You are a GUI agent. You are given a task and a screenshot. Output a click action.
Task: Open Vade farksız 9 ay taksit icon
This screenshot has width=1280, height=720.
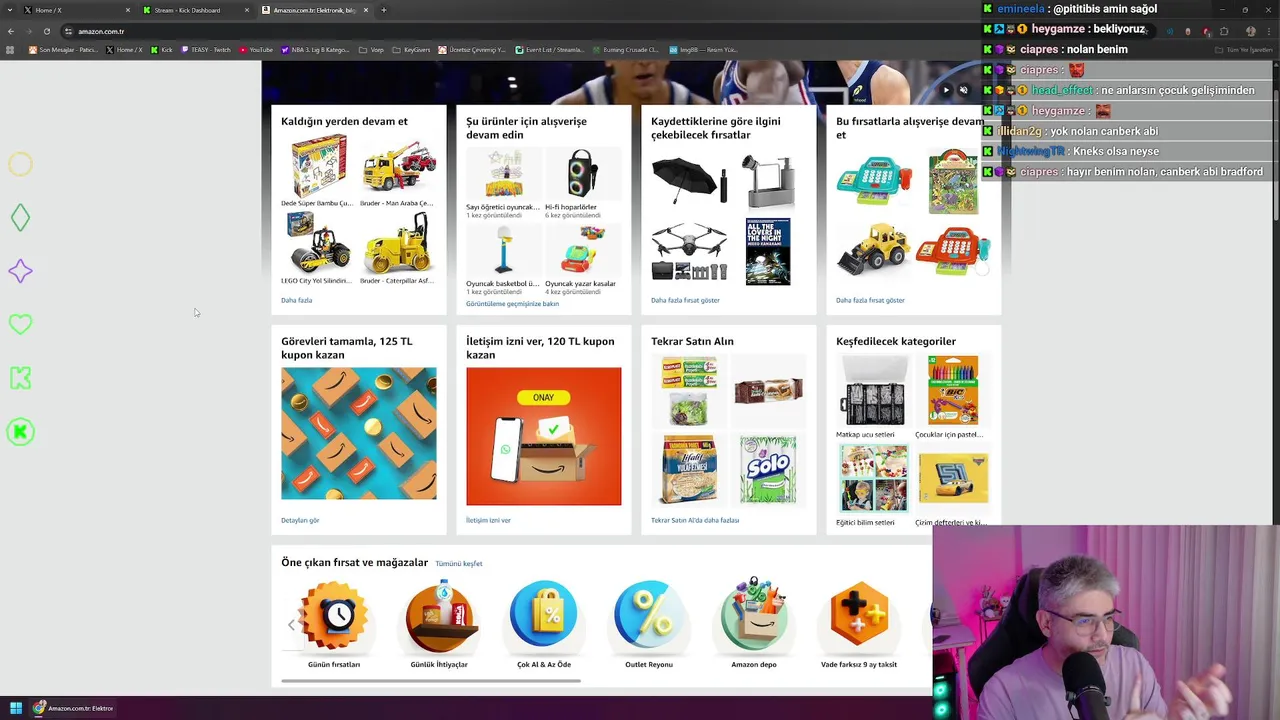point(859,616)
